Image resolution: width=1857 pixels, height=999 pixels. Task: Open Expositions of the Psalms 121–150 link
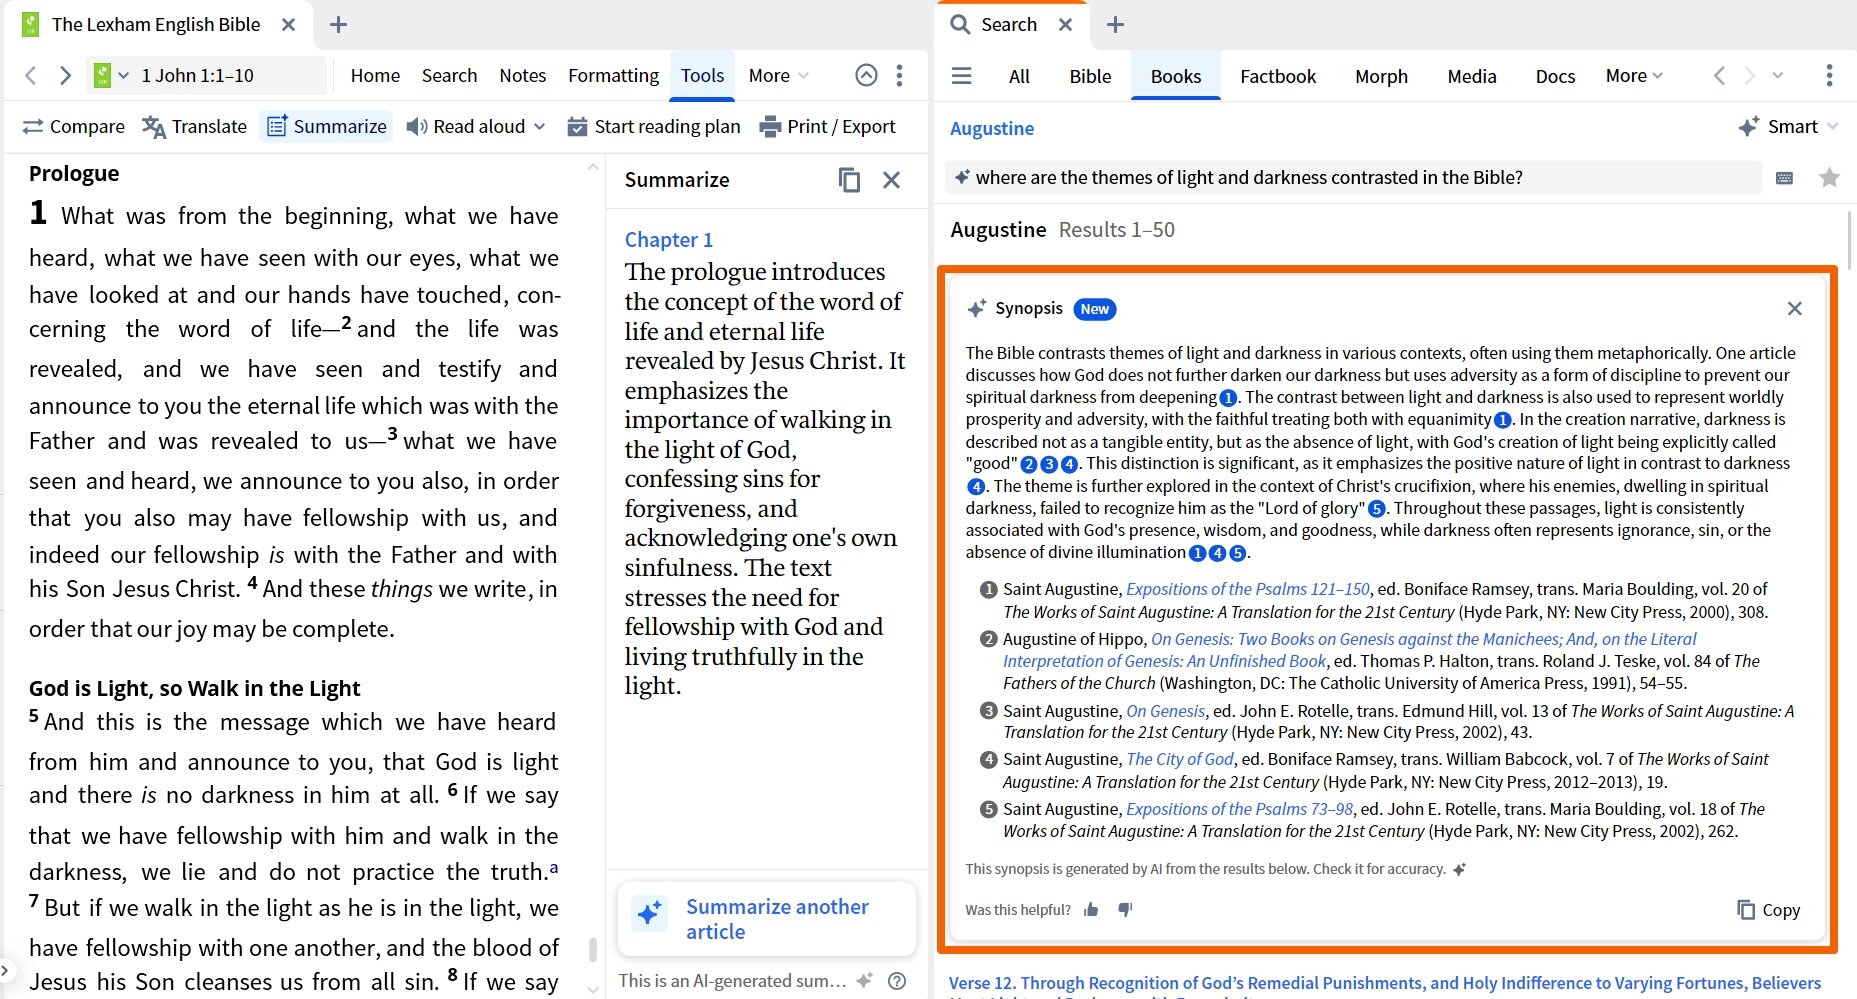tap(1248, 589)
